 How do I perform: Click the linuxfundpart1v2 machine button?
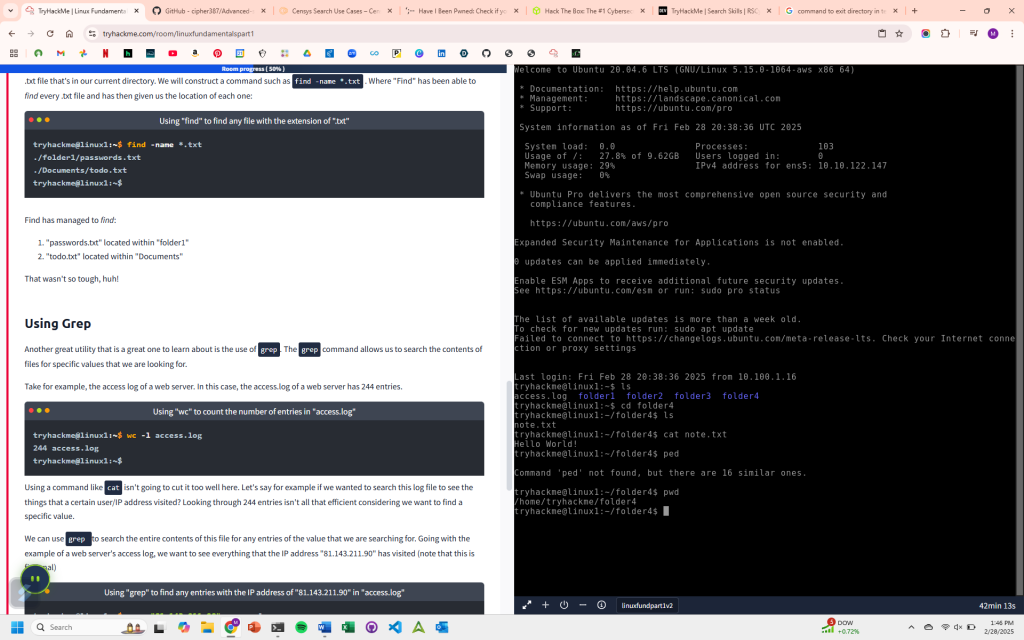coord(647,605)
